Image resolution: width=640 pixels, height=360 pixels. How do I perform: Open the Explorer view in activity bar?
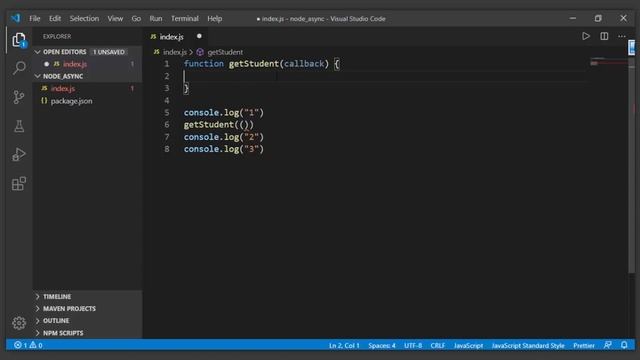pyautogui.click(x=19, y=40)
